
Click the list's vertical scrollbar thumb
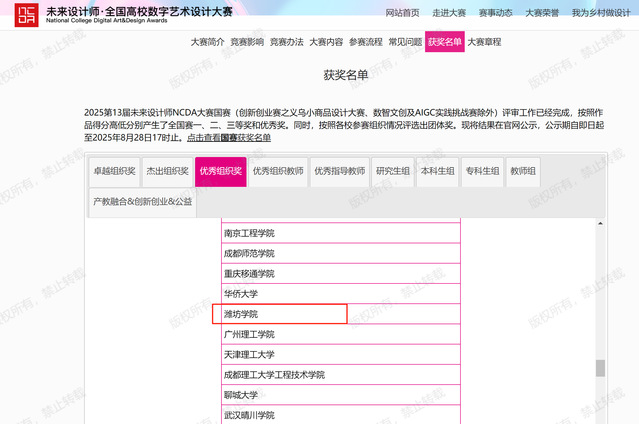pos(600,368)
